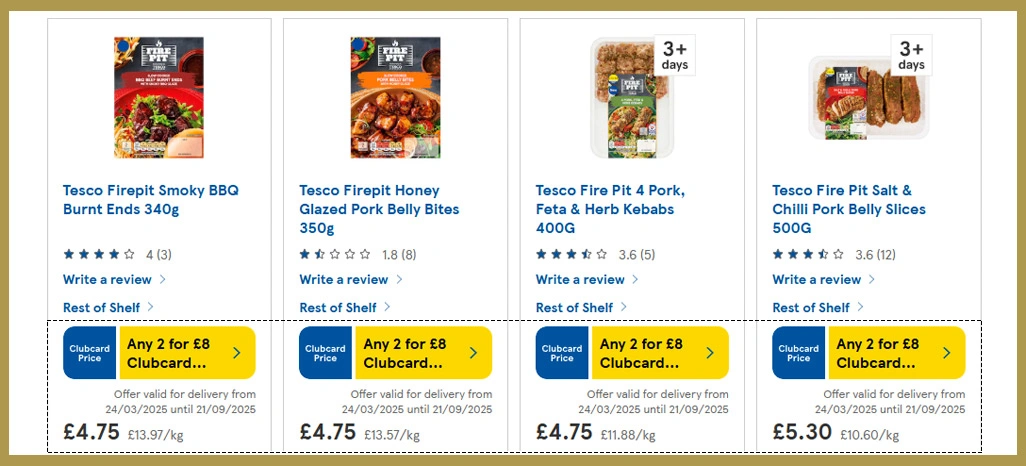Click the Smoky BBQ Burnt Ends product image

(159, 97)
